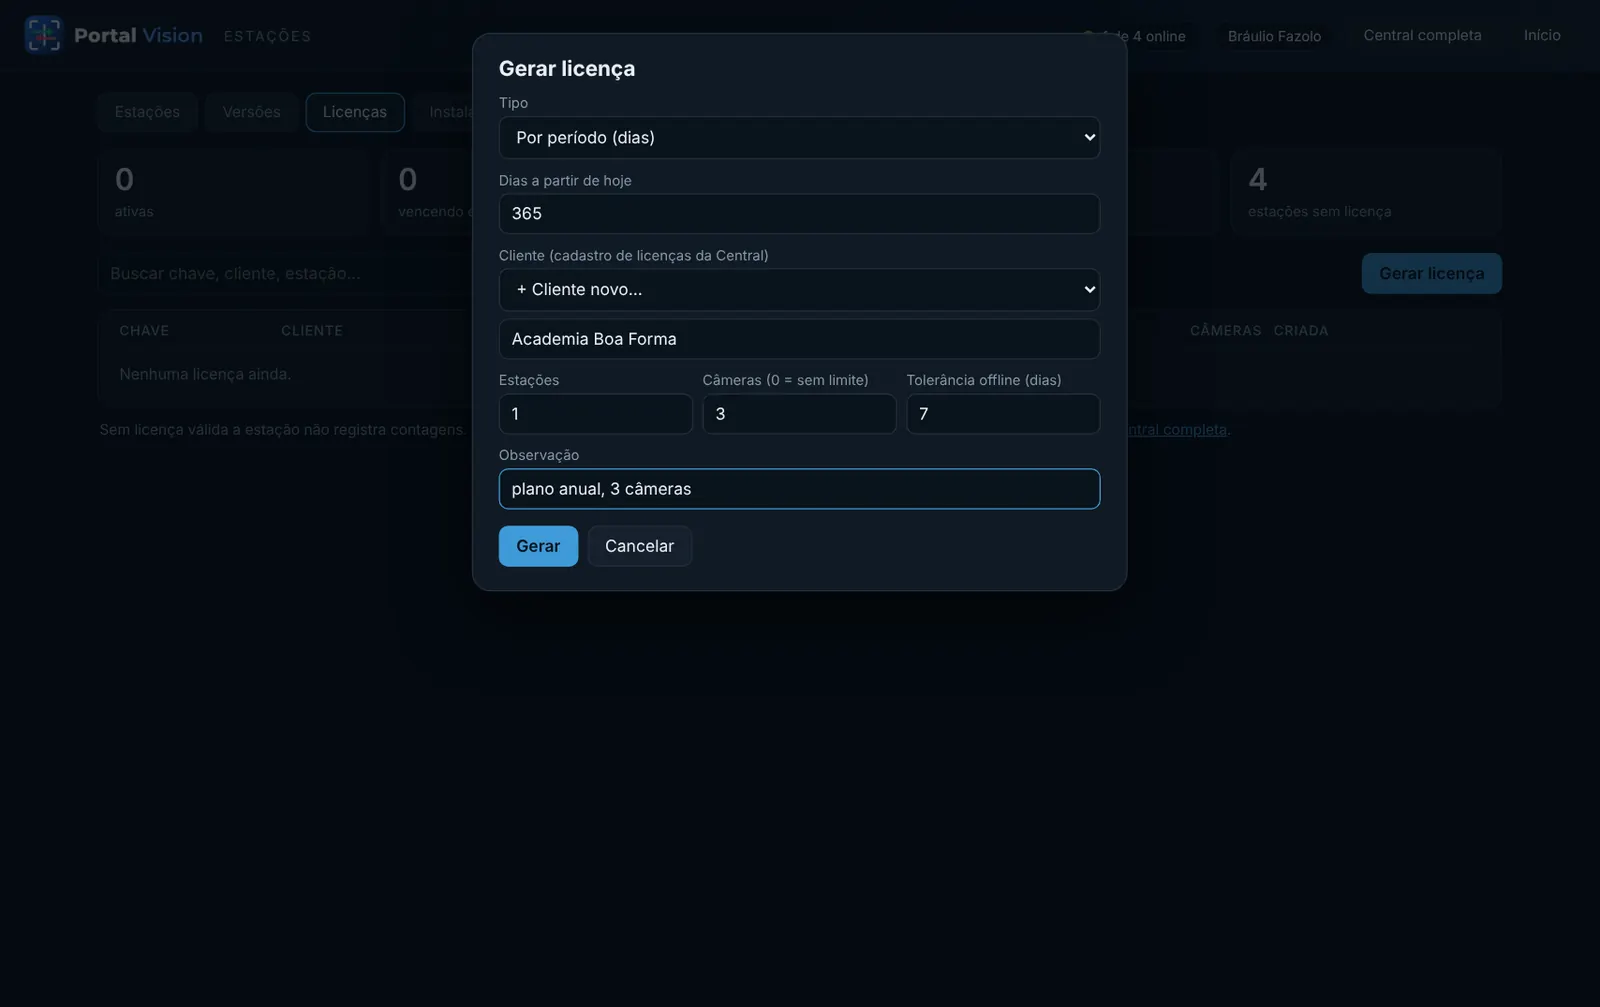Open the Tipo dropdown
This screenshot has width=1600, height=1007.
coord(799,138)
